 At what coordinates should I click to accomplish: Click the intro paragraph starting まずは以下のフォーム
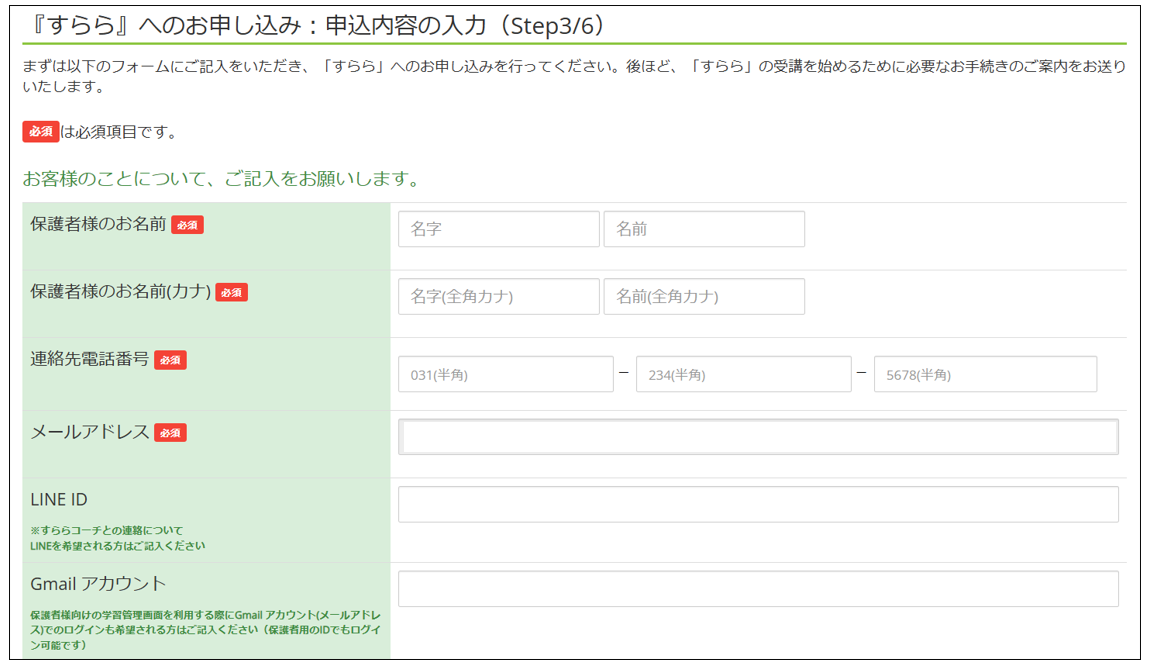coord(574,76)
